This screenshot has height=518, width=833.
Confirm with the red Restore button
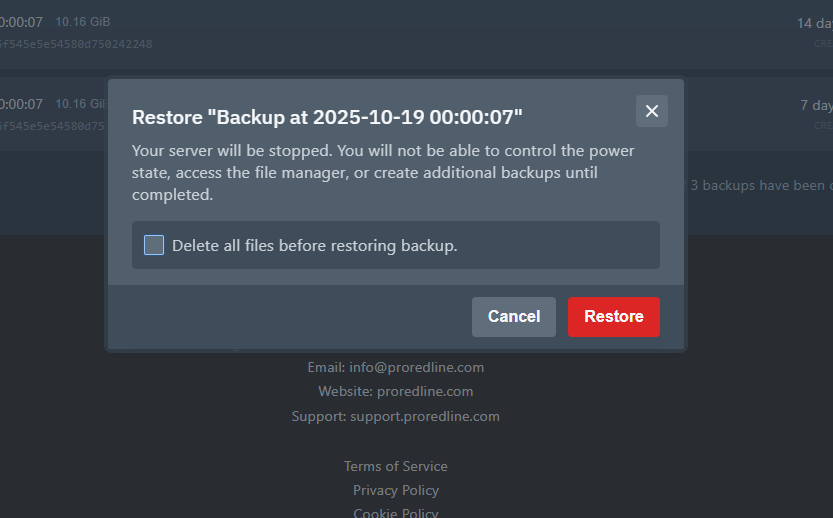point(613,317)
